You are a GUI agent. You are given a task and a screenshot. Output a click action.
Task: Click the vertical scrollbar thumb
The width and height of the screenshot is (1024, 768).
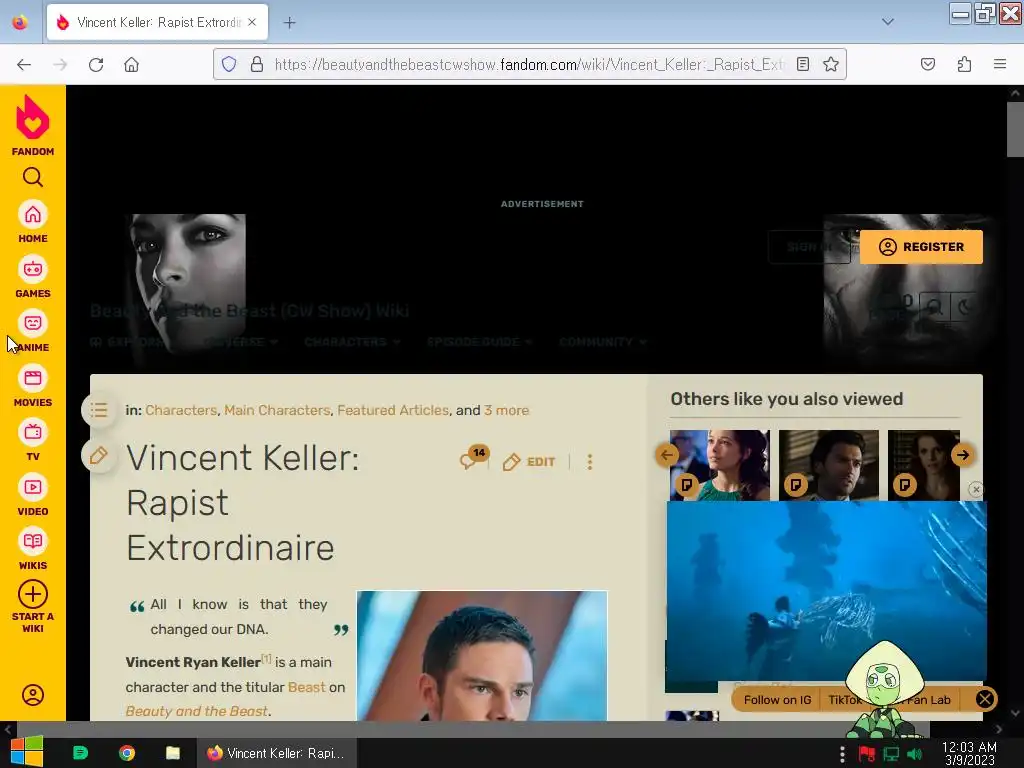pyautogui.click(x=1015, y=129)
